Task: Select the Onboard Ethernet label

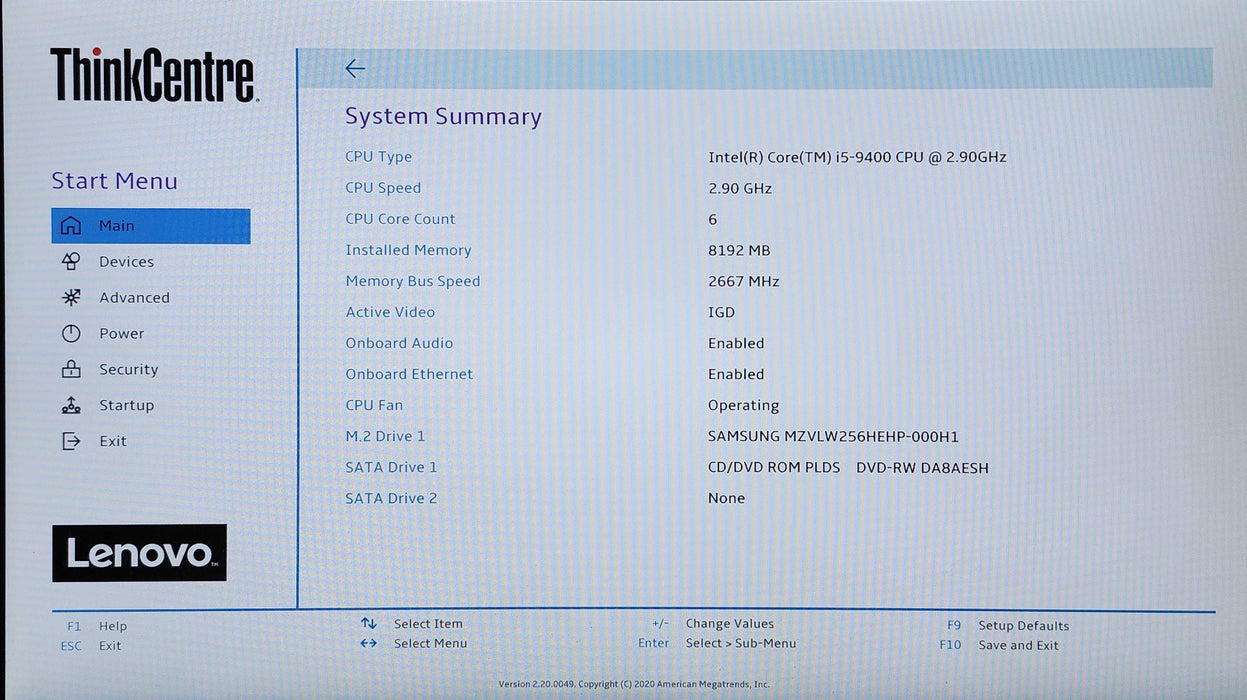Action: [x=409, y=374]
